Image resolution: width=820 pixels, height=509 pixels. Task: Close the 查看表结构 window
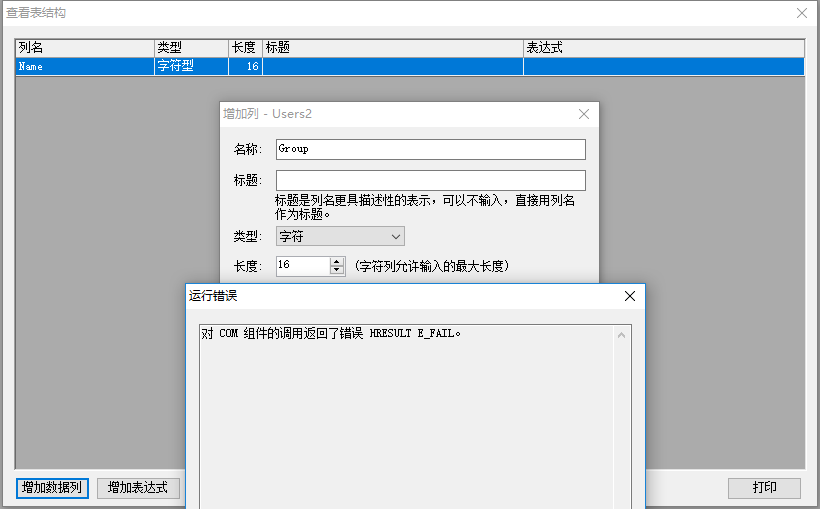coord(802,13)
